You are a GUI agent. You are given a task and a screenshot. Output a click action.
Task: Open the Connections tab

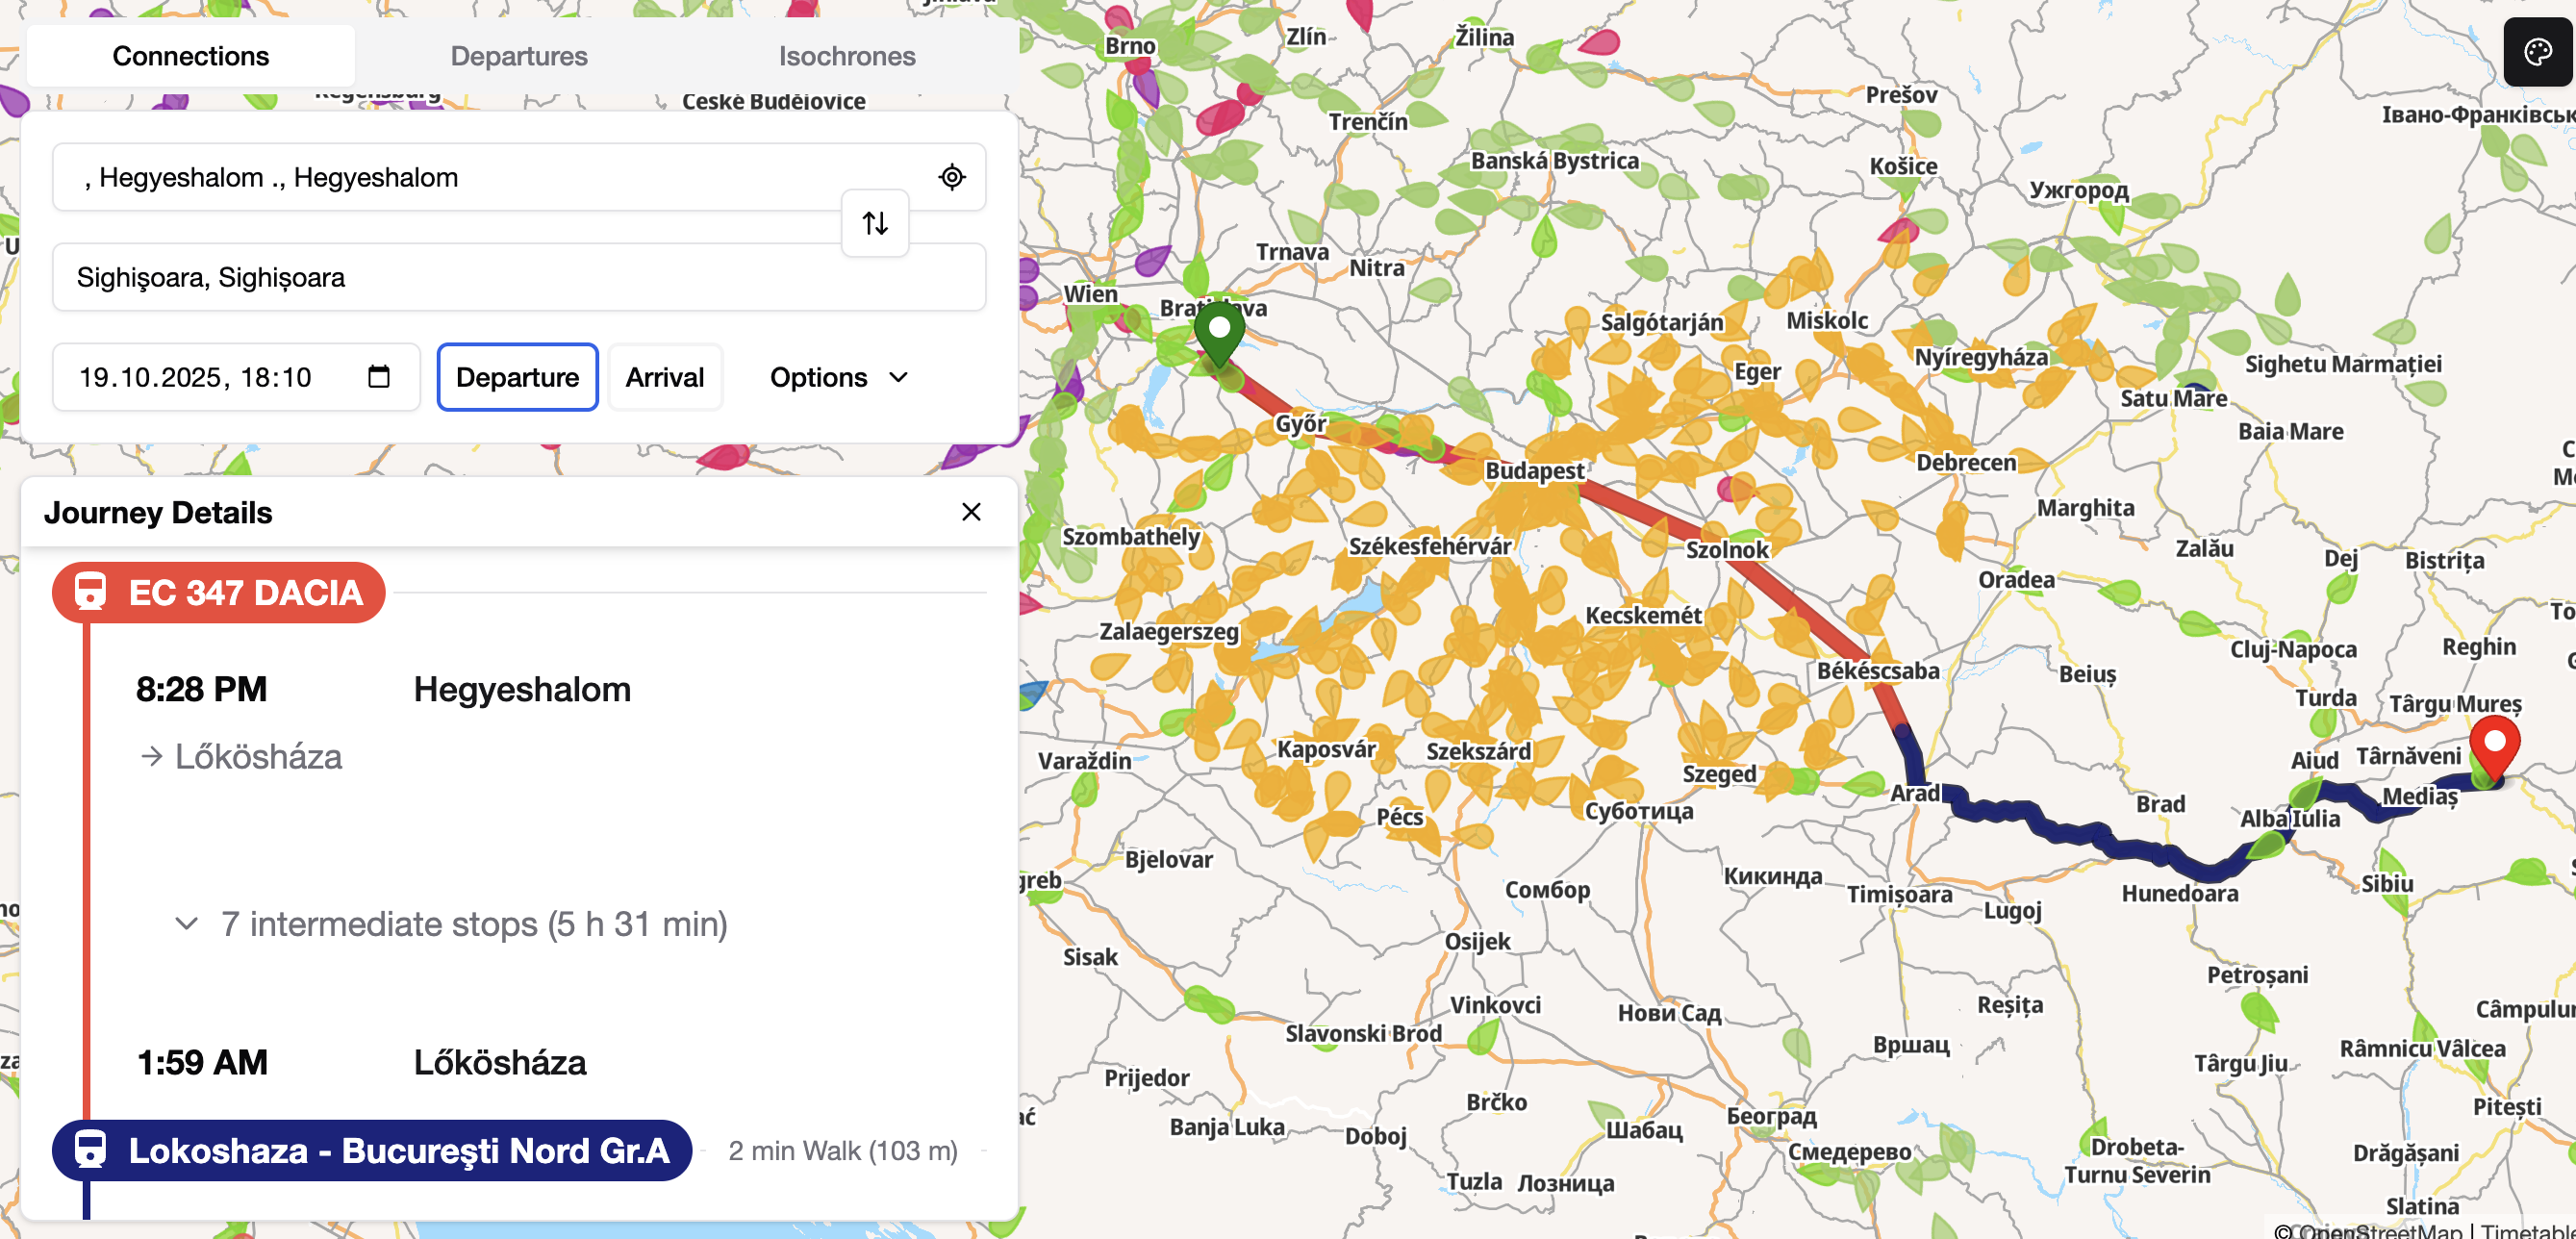click(190, 56)
